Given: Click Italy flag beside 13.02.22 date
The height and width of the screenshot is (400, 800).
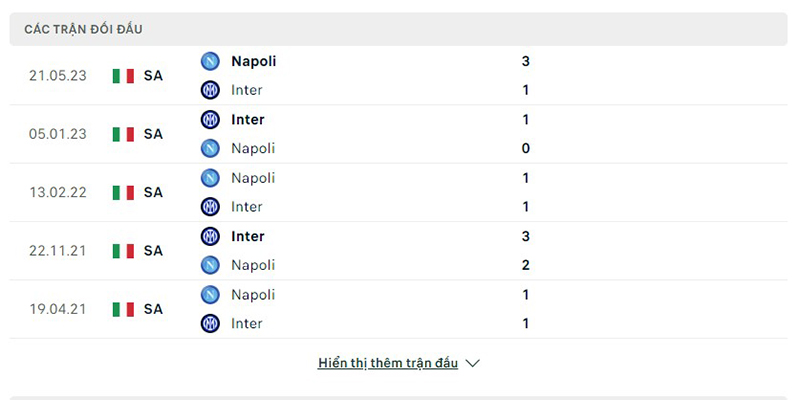Looking at the screenshot, I should 123,192.
